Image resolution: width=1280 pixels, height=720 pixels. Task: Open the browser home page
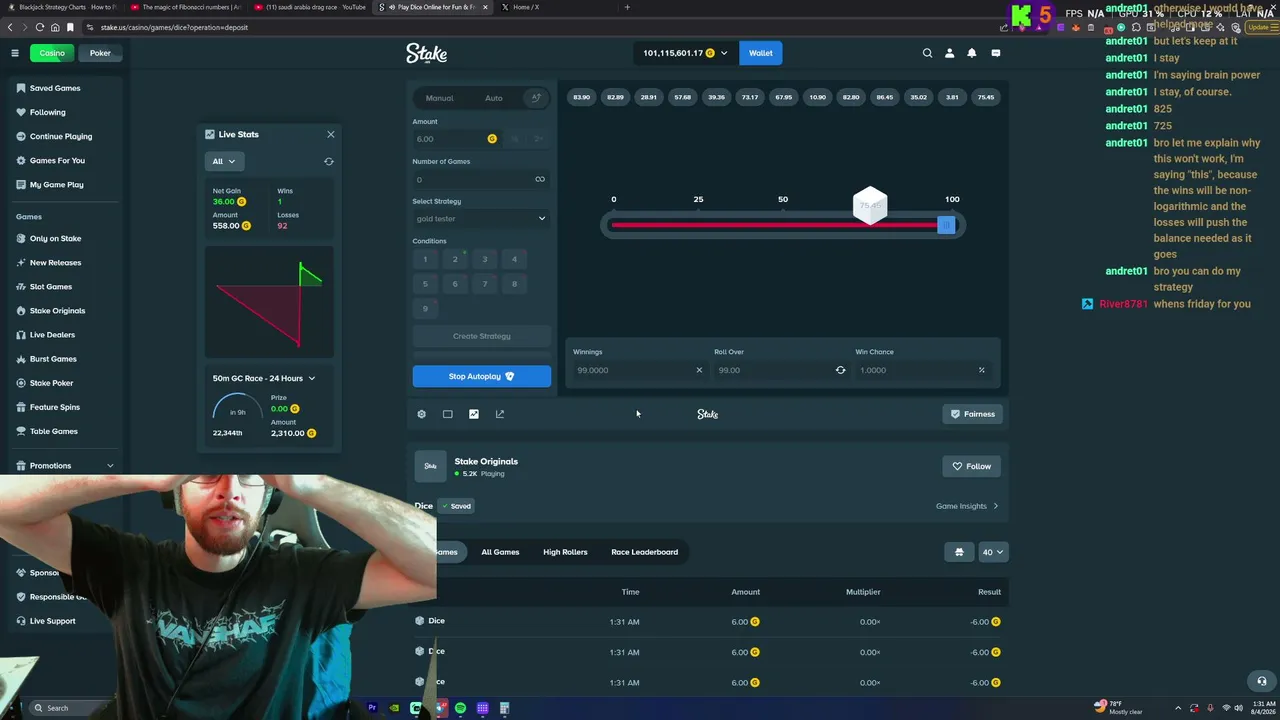[x=55, y=27]
